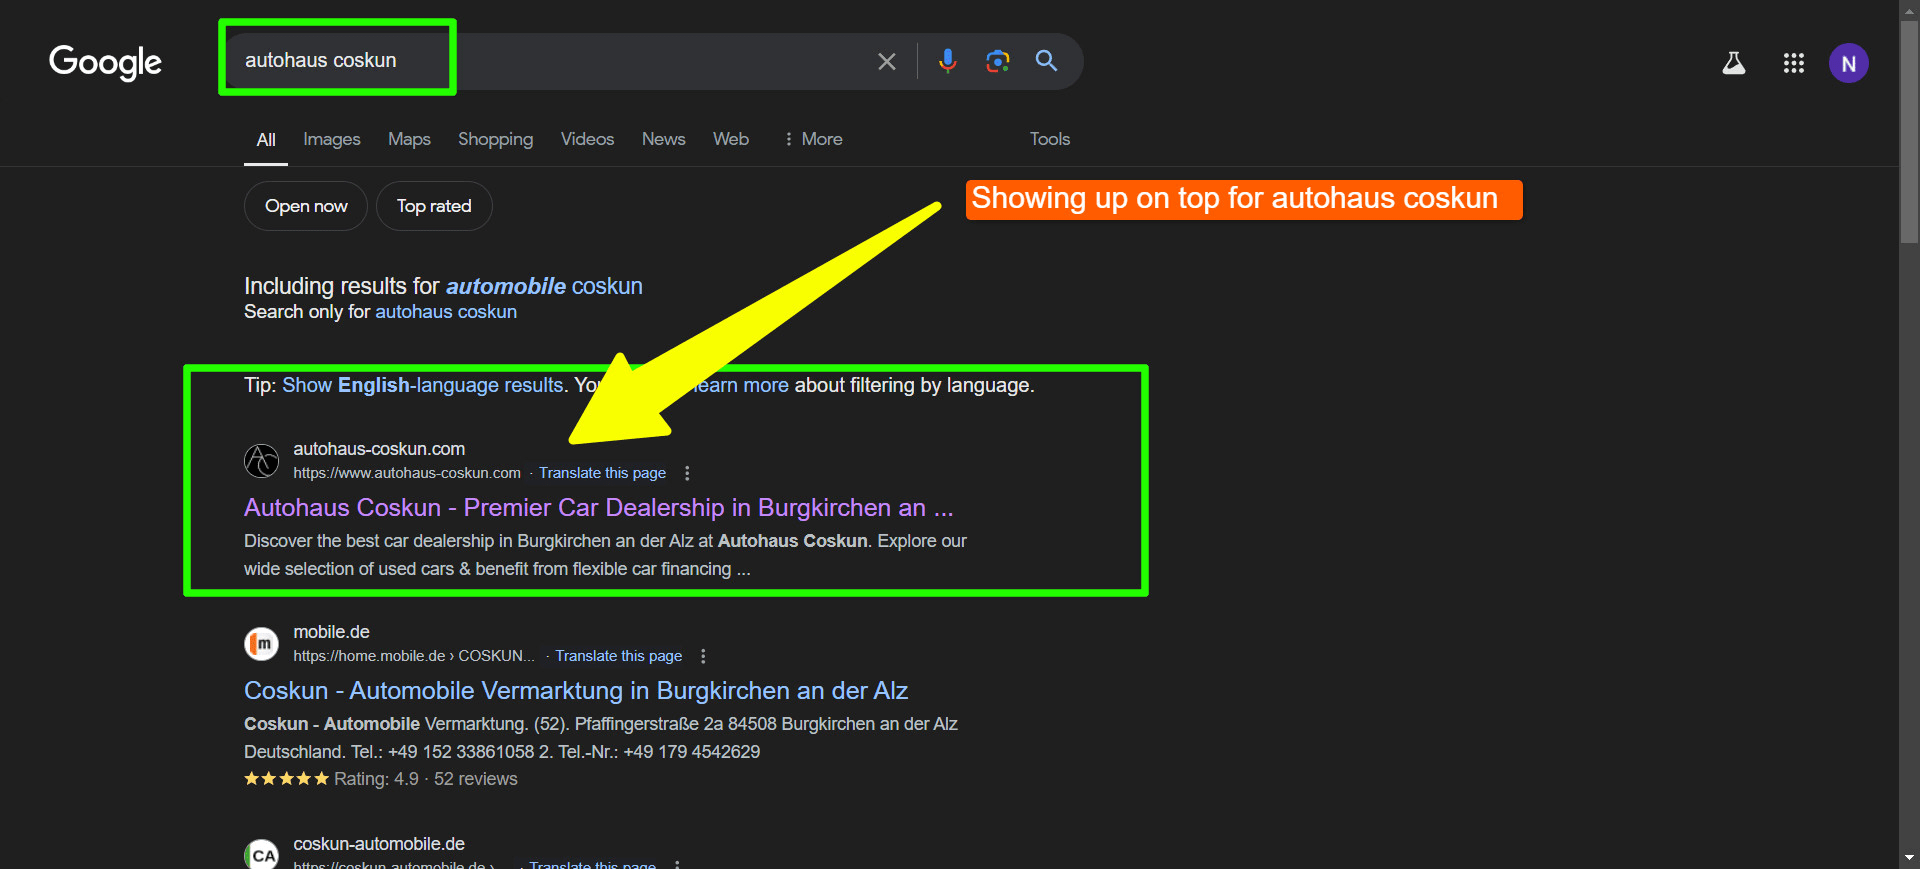Image resolution: width=1920 pixels, height=869 pixels.
Task: Click learn more about filtering by language
Action: (740, 385)
